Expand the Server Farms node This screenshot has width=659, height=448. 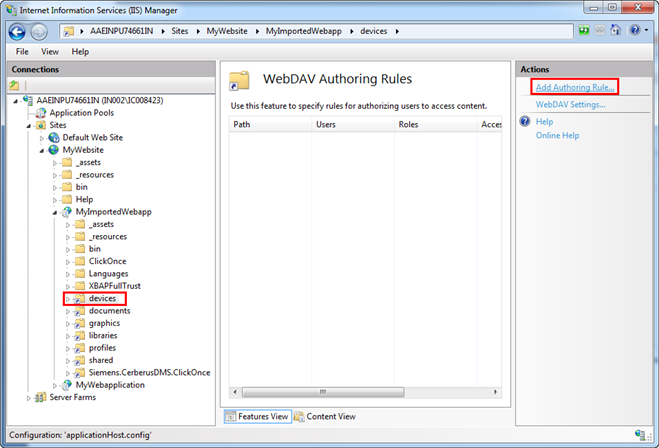[28, 397]
